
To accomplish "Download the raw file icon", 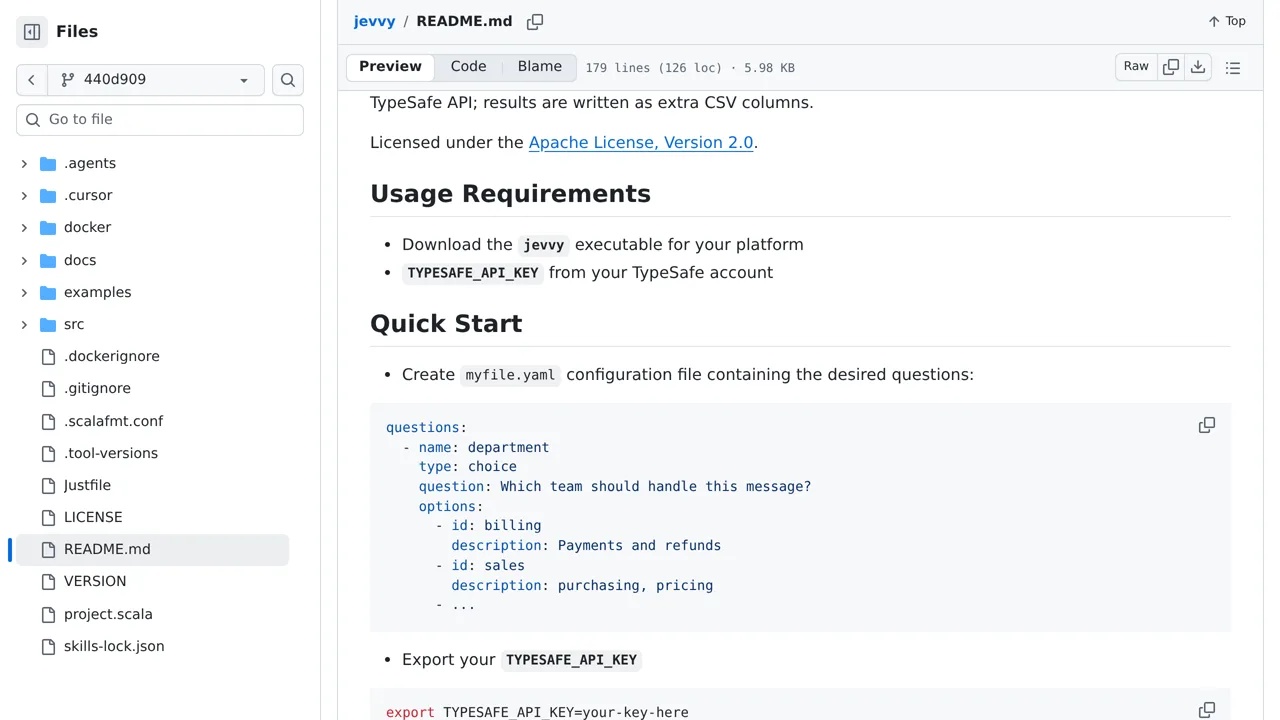I will [1198, 67].
